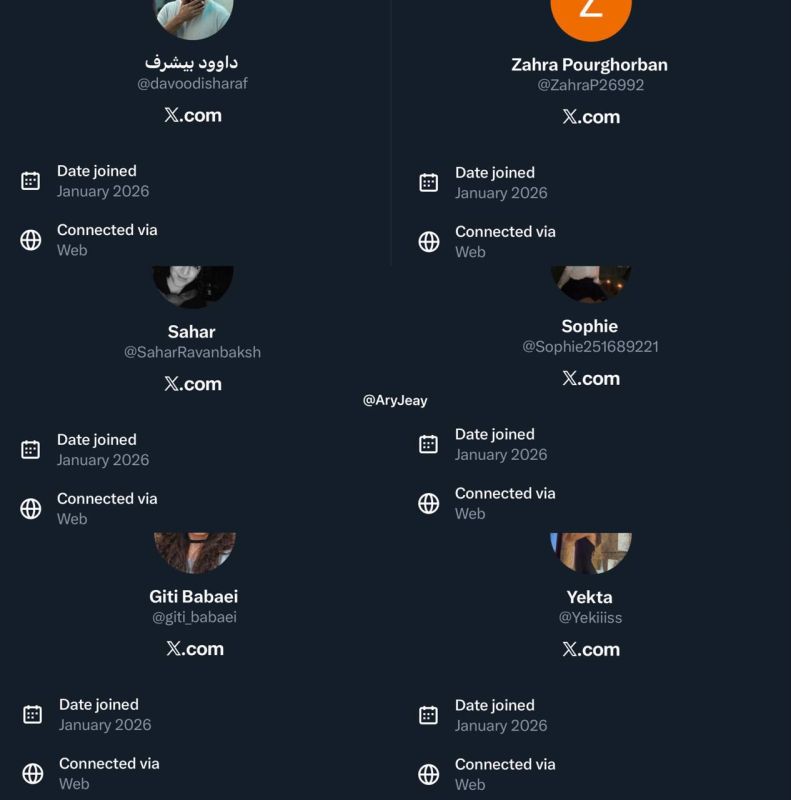Click calendar icon under Zahra Pourghorban
Viewport: 791px width, 800px height.
click(x=429, y=183)
